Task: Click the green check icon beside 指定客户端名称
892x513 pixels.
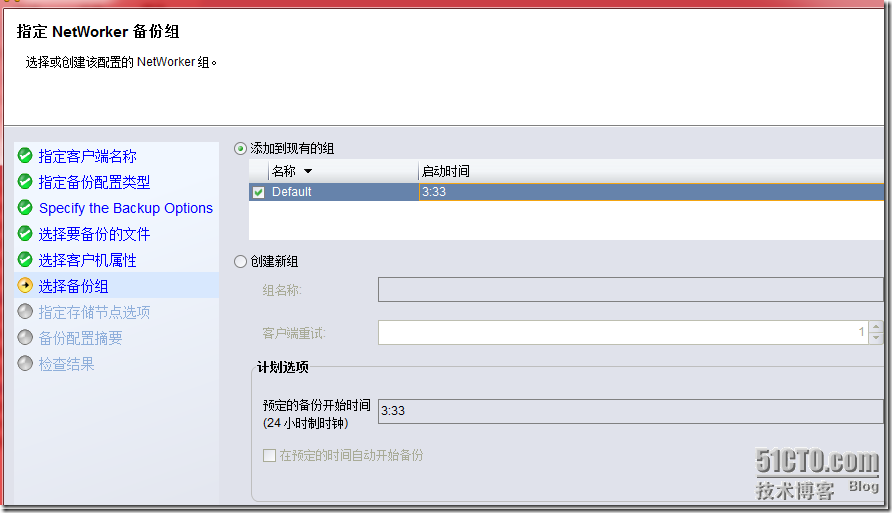Action: click(x=25, y=155)
